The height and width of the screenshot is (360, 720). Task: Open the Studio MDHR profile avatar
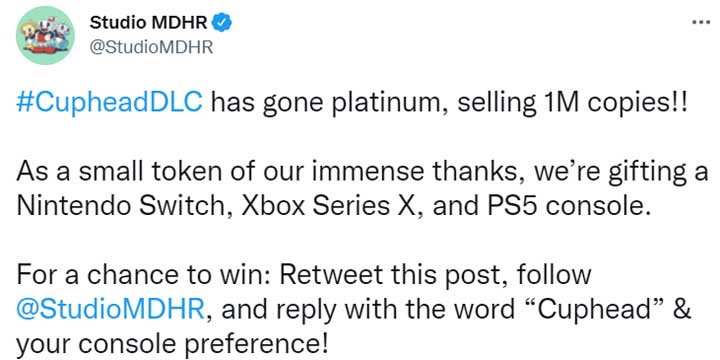pyautogui.click(x=45, y=35)
